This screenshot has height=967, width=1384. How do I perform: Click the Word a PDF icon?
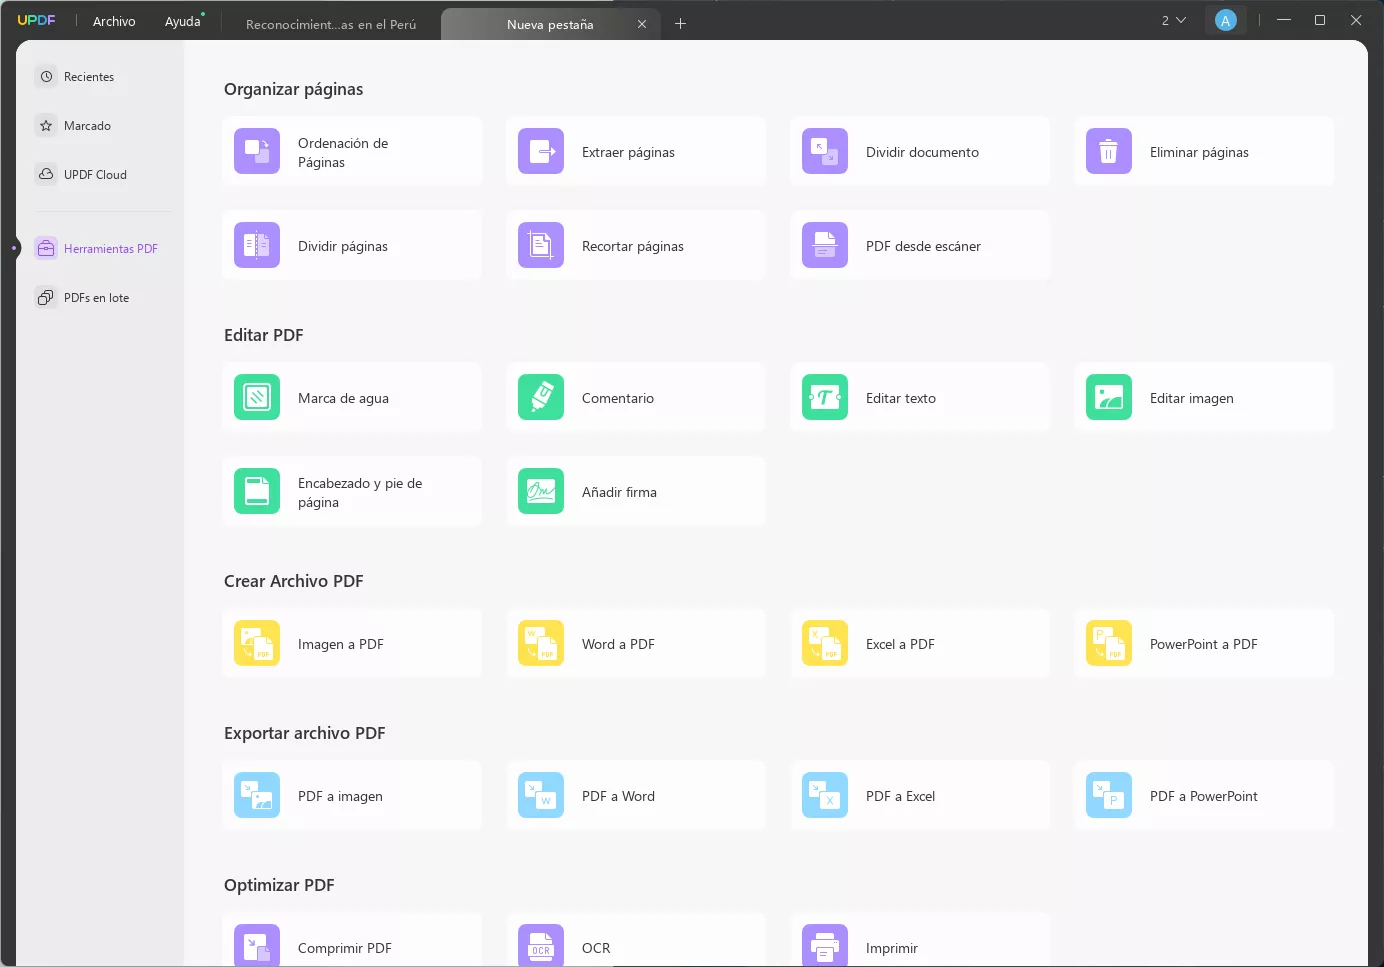[541, 644]
